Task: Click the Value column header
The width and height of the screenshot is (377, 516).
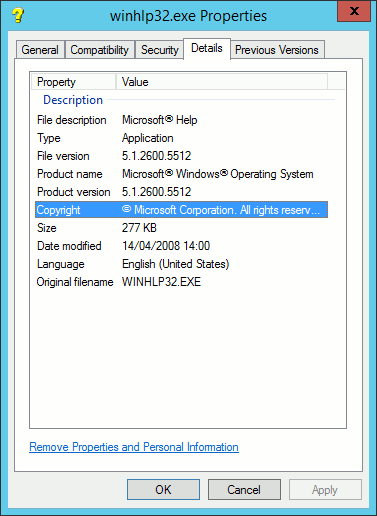Action: pos(222,82)
